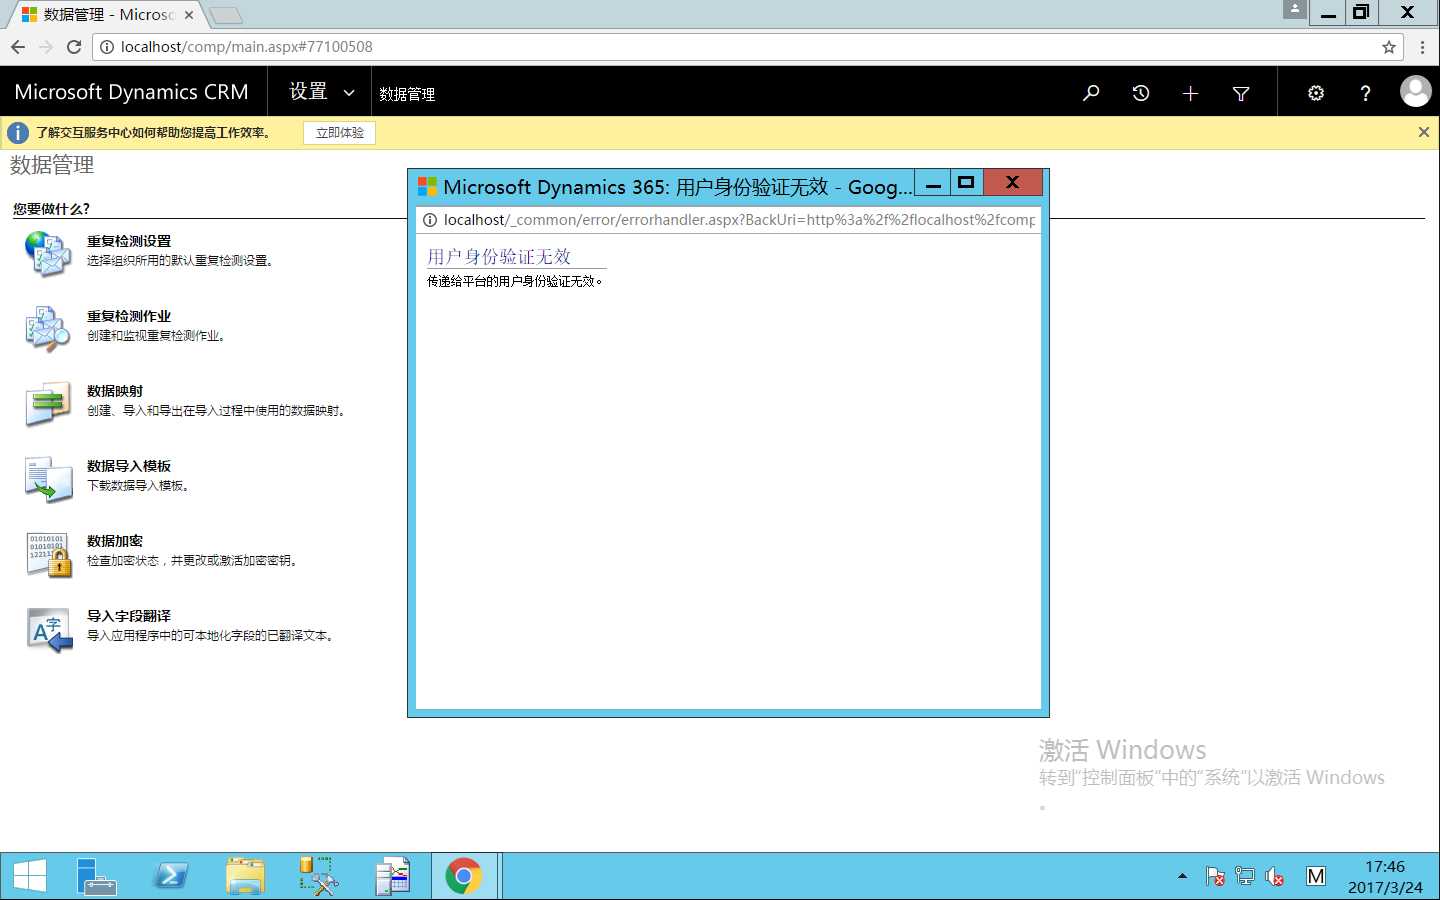This screenshot has width=1440, height=900.
Task: Maximize the error popup window
Action: 966,182
